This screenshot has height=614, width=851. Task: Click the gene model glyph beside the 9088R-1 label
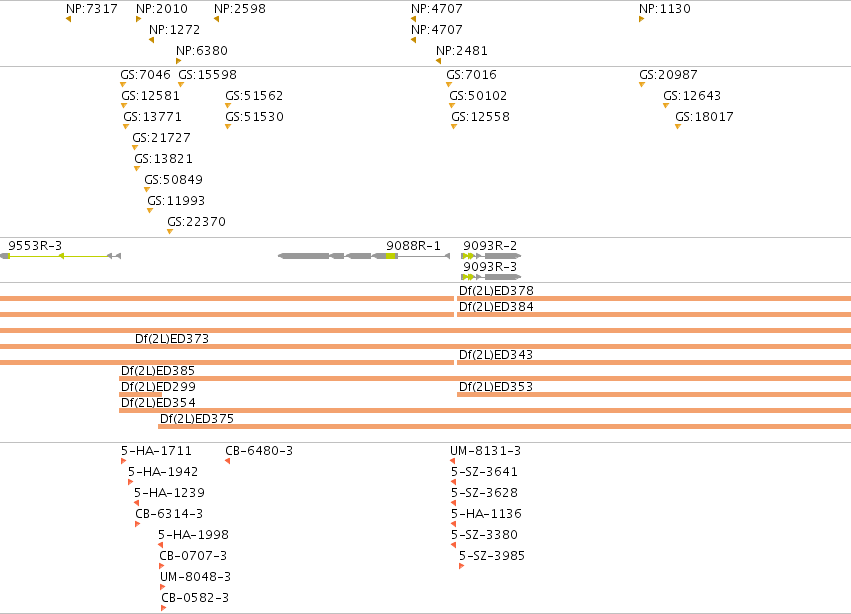coord(364,256)
